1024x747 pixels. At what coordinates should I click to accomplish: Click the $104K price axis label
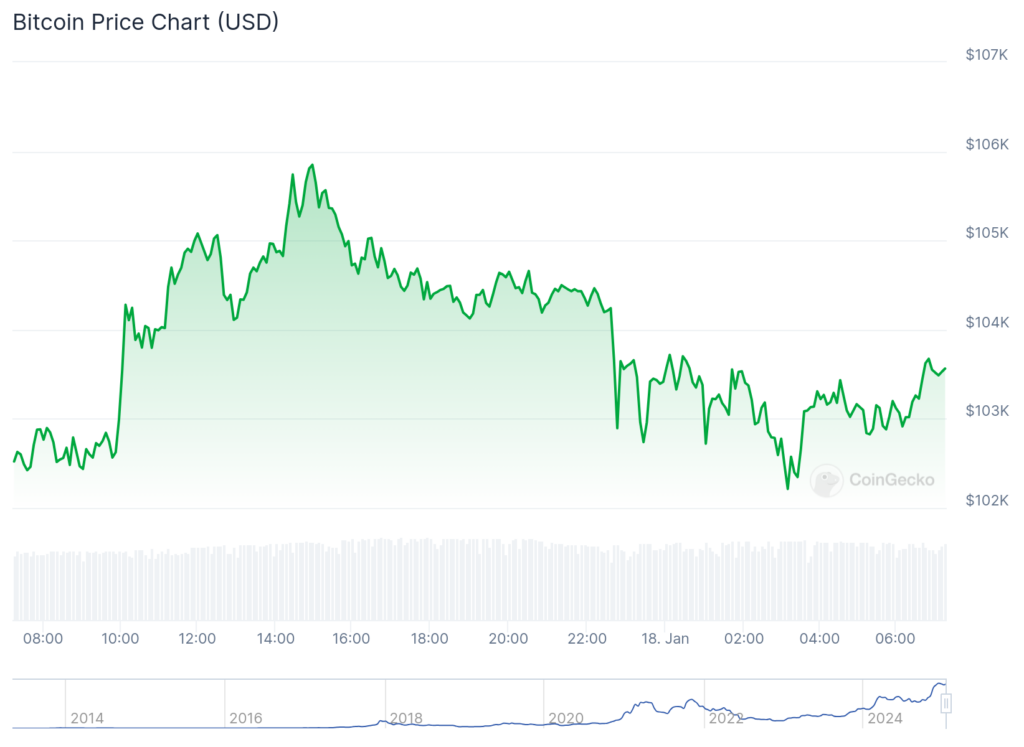tap(987, 322)
